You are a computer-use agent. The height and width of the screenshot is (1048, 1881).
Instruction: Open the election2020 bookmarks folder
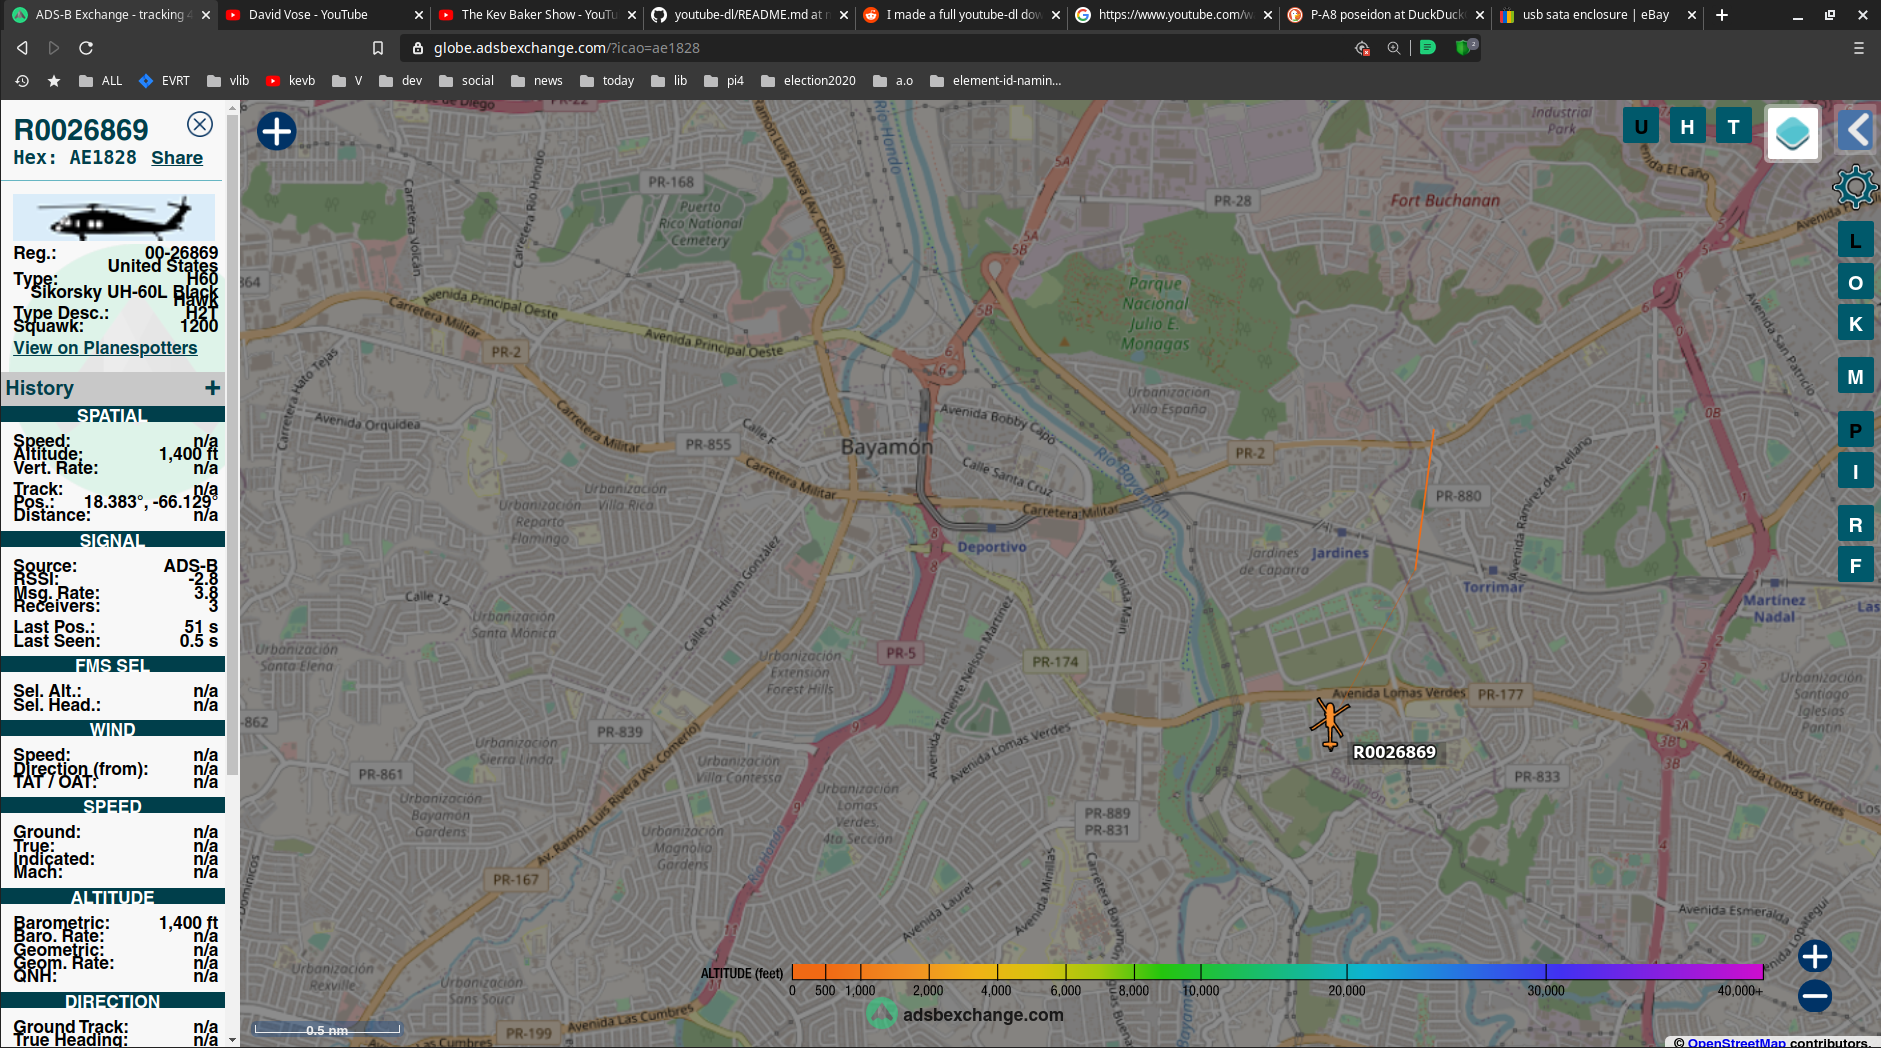point(808,81)
